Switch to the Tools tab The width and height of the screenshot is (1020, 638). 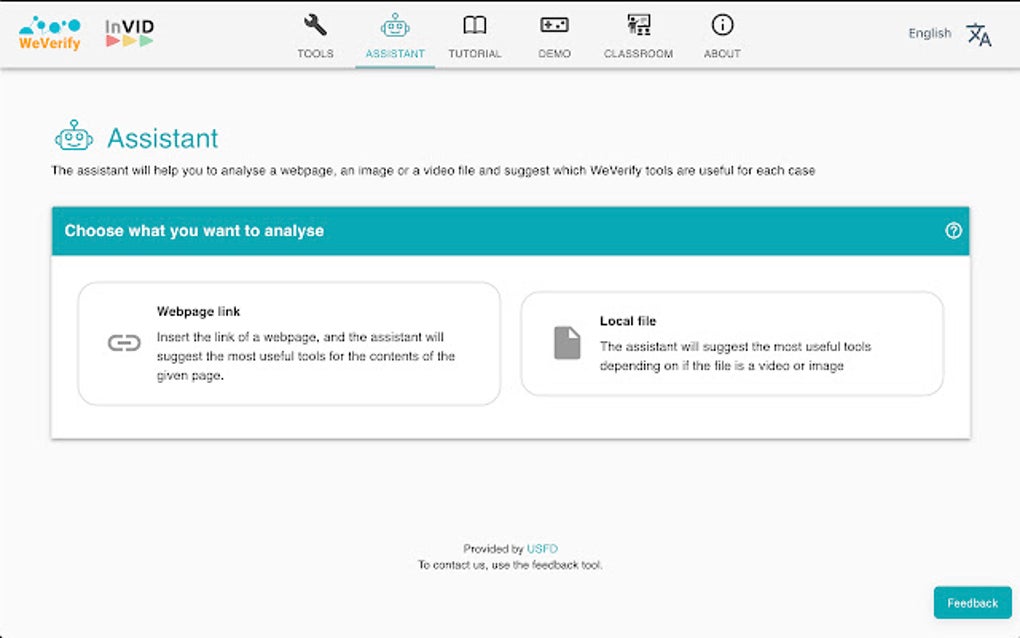(315, 38)
